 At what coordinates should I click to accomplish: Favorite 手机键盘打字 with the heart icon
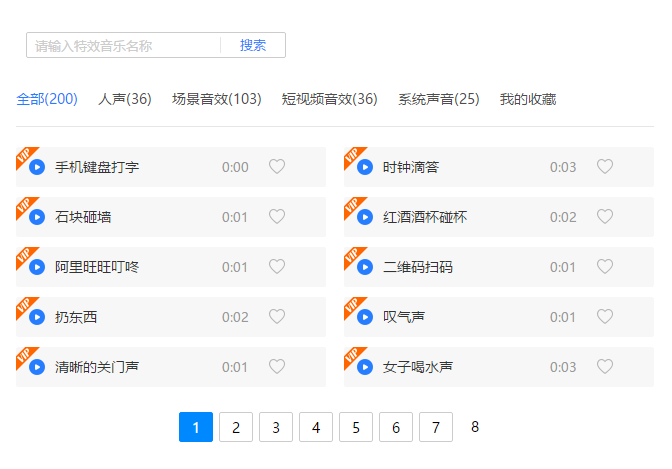(277, 166)
